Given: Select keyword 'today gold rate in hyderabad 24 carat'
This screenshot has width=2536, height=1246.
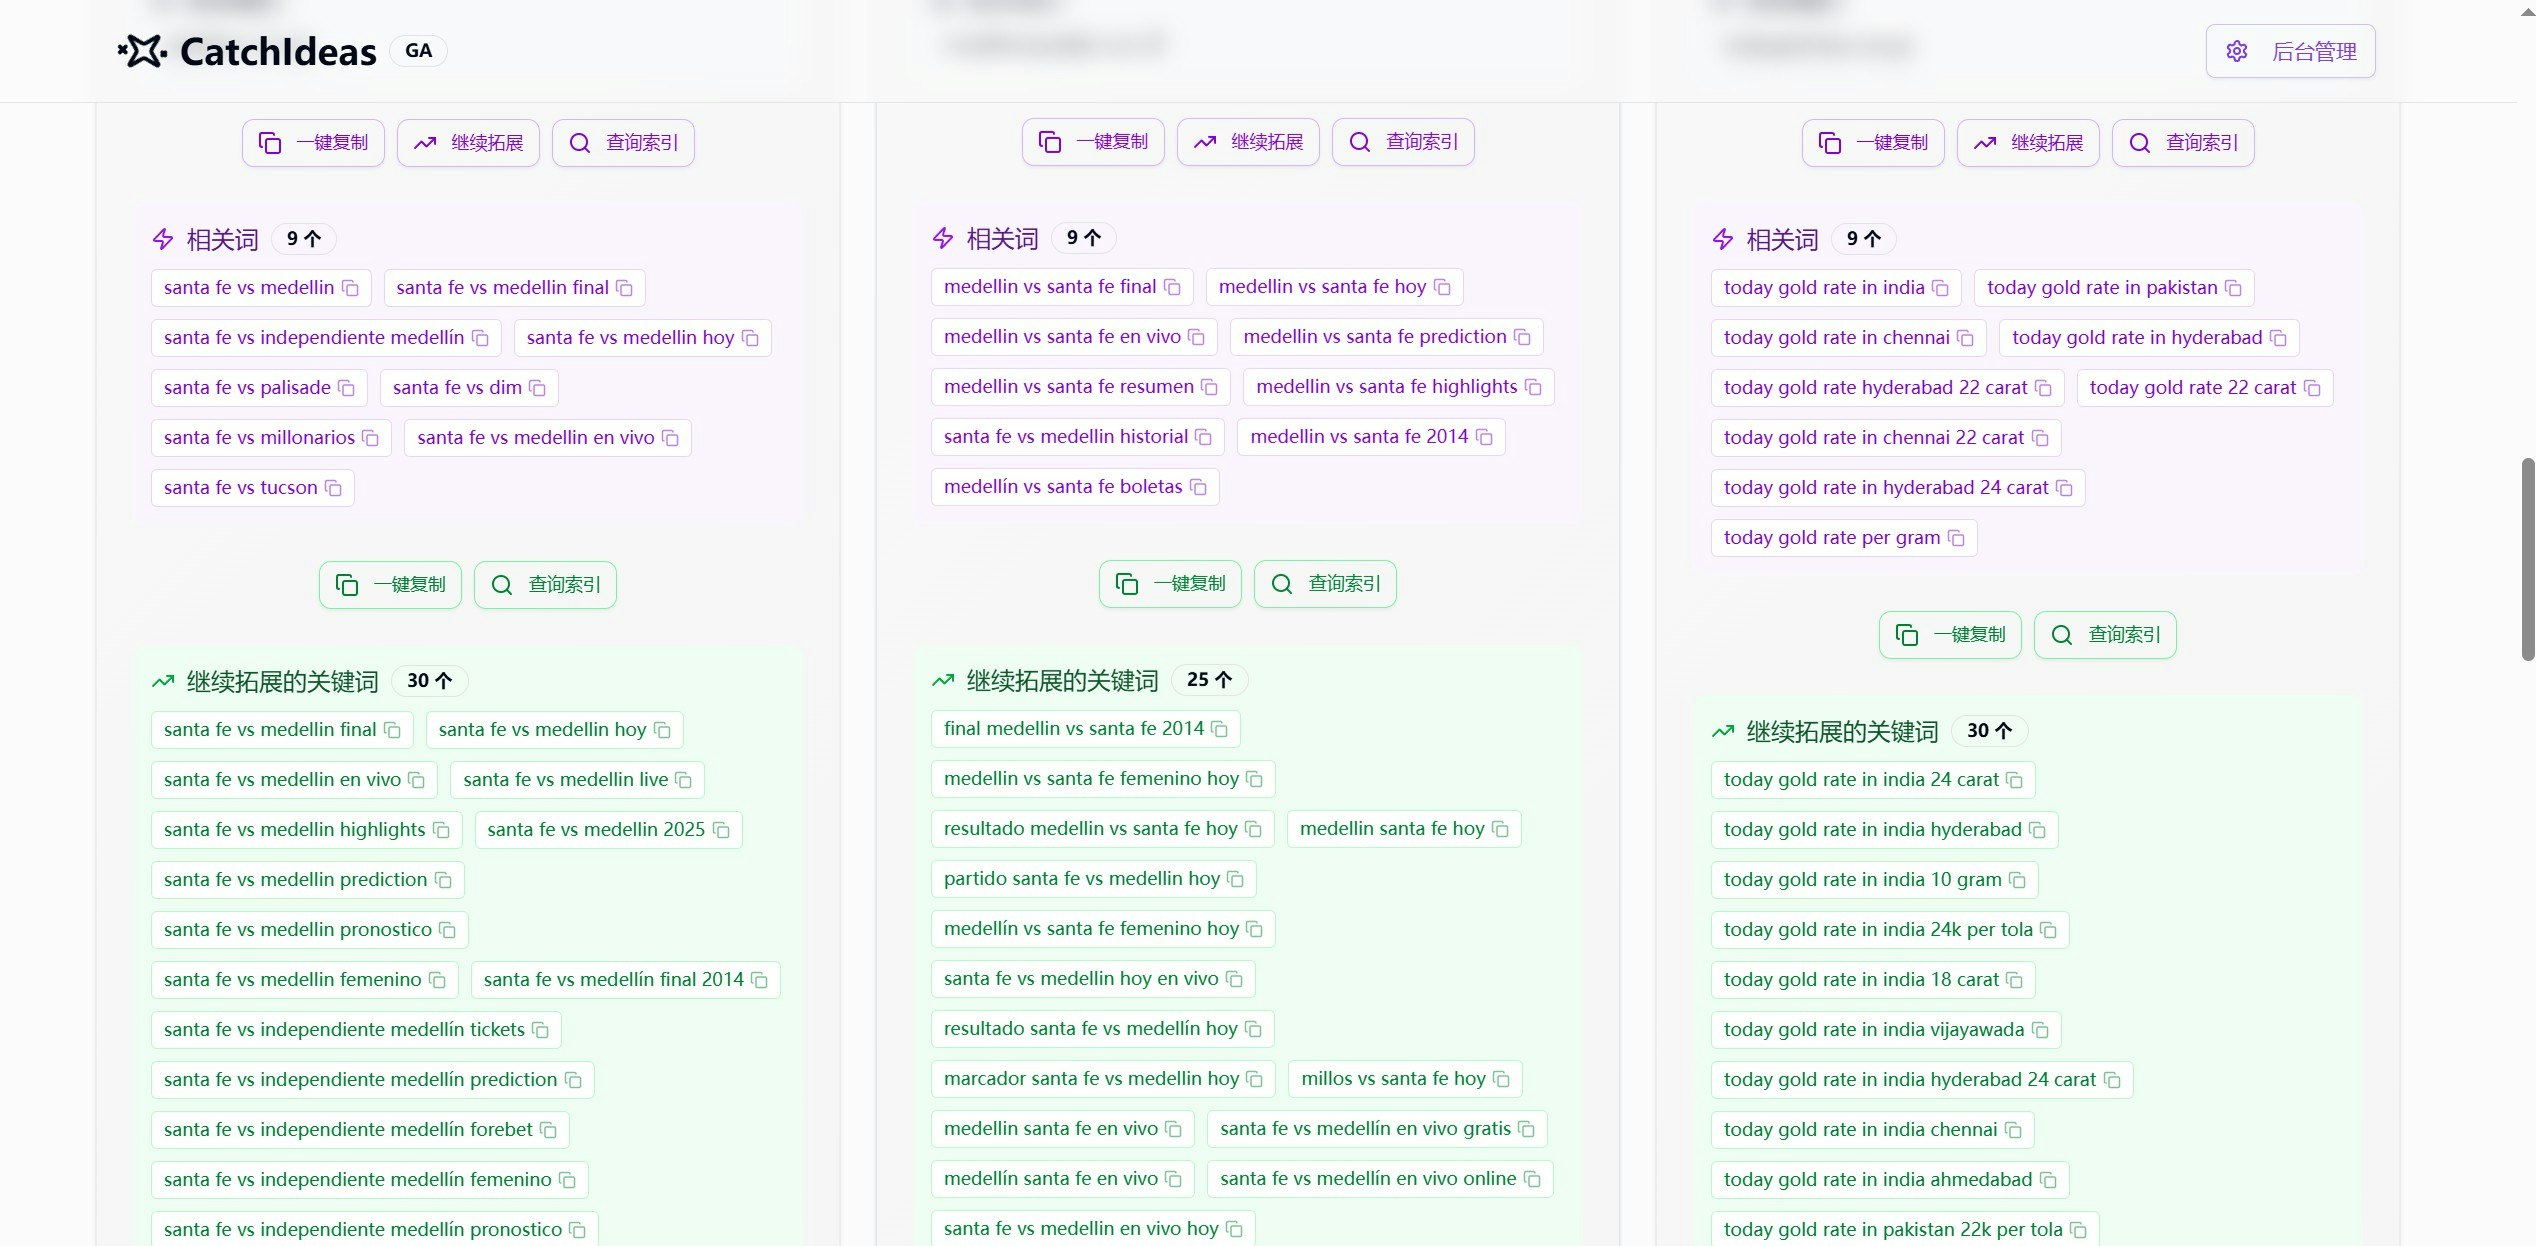Looking at the screenshot, I should pos(1898,488).
